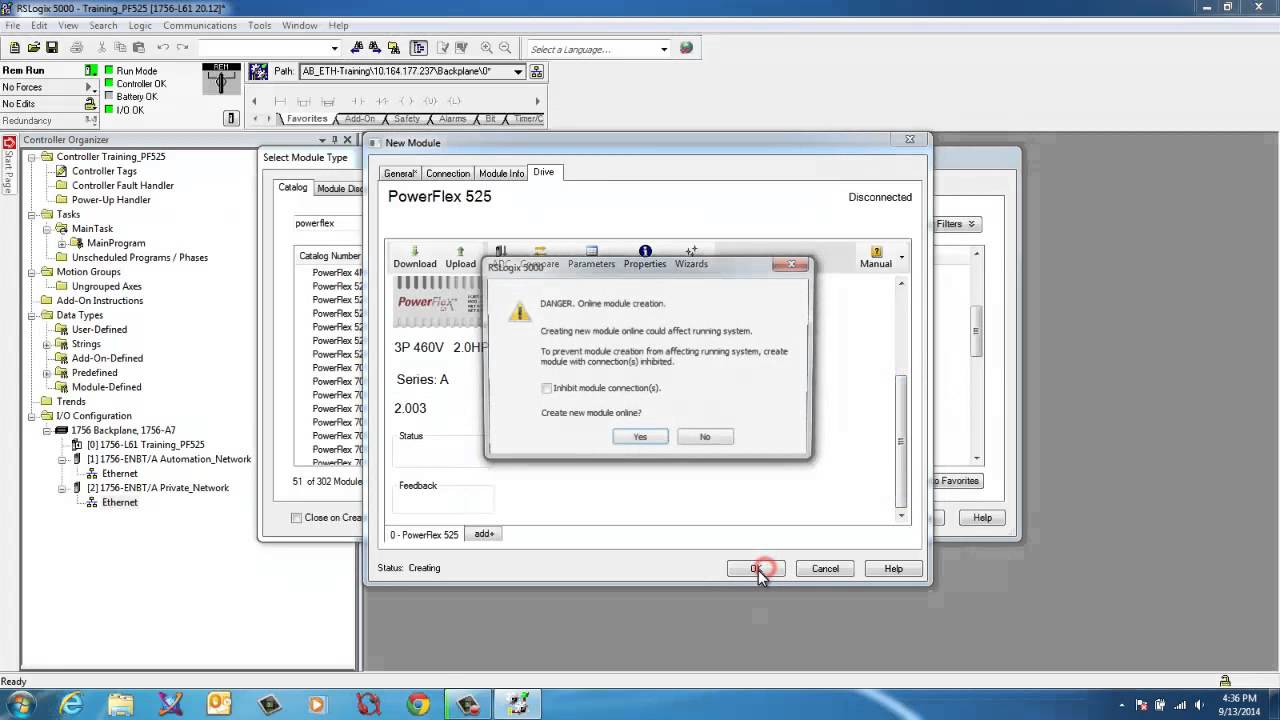Open the dropdown arrow beside the Manual icon
Image resolution: width=1280 pixels, height=720 pixels.
(901, 258)
